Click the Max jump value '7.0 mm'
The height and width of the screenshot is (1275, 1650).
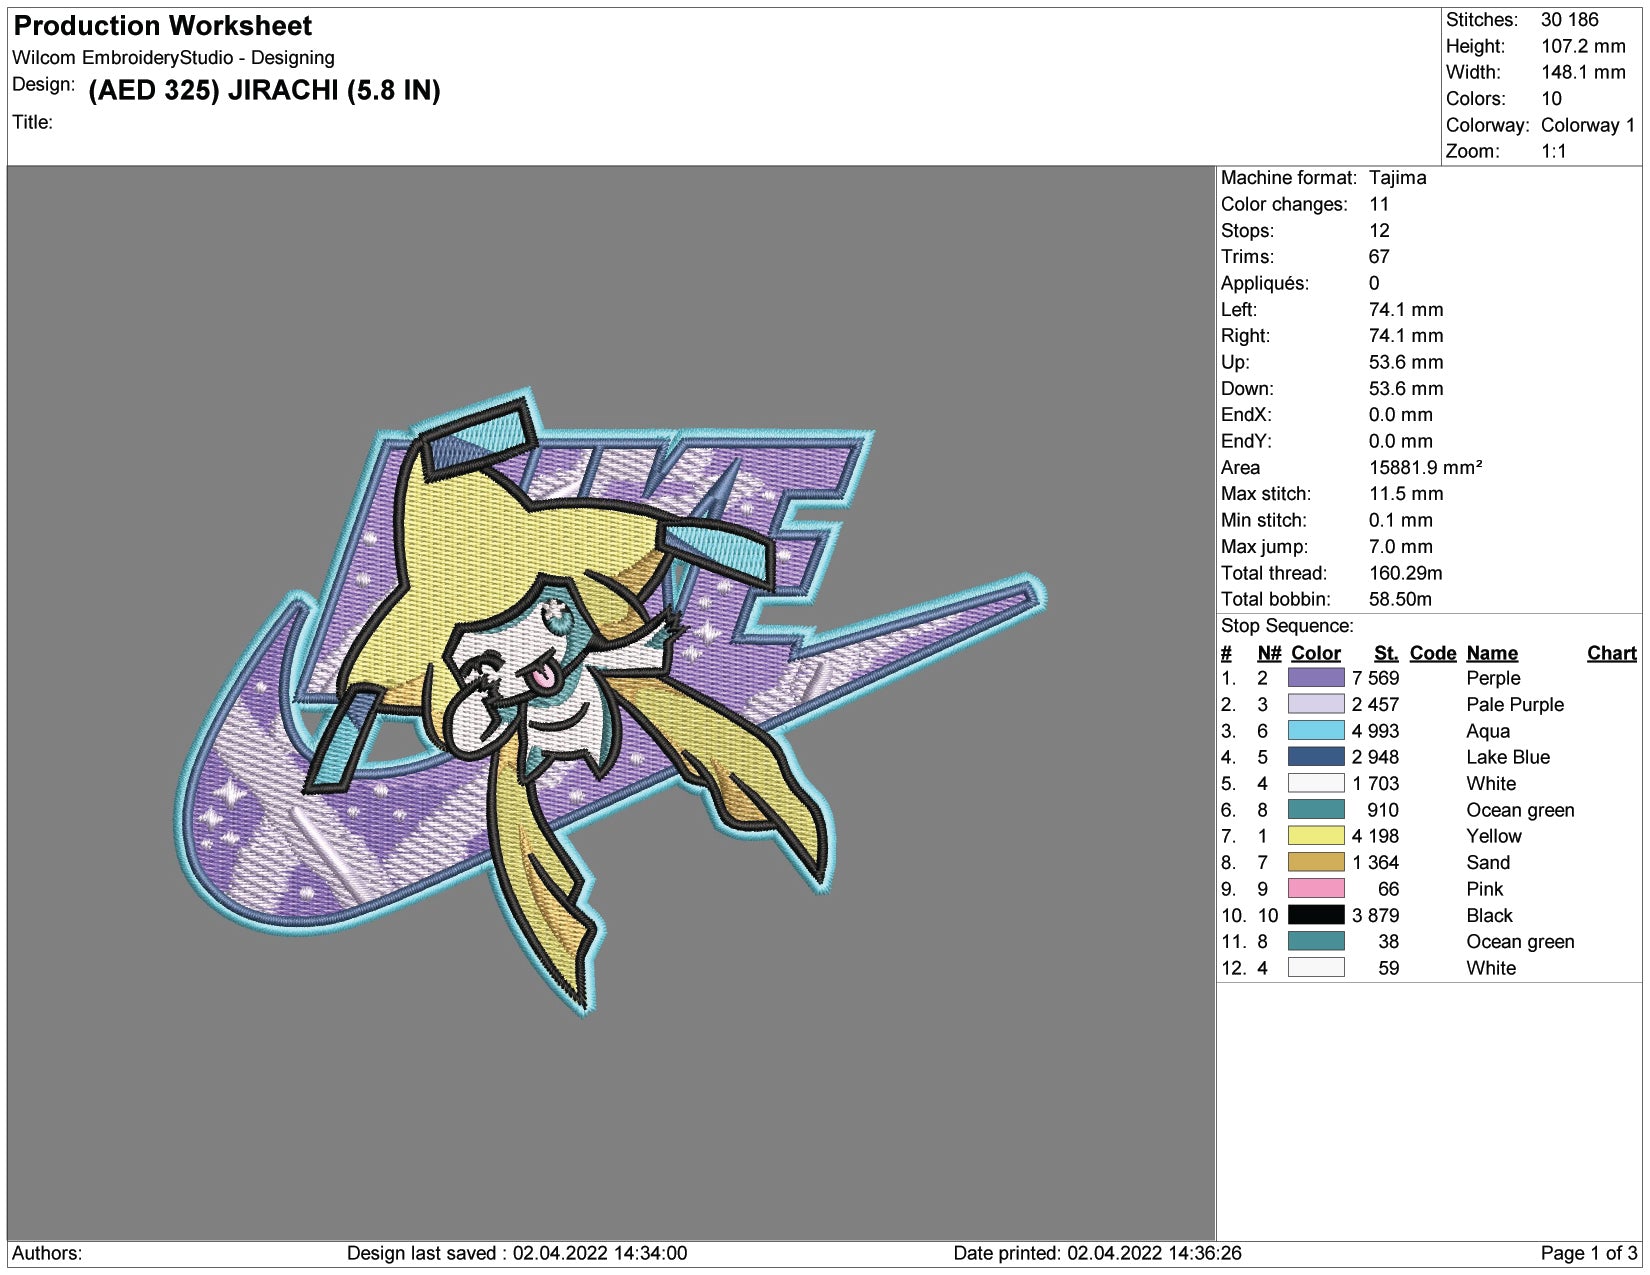[1401, 547]
